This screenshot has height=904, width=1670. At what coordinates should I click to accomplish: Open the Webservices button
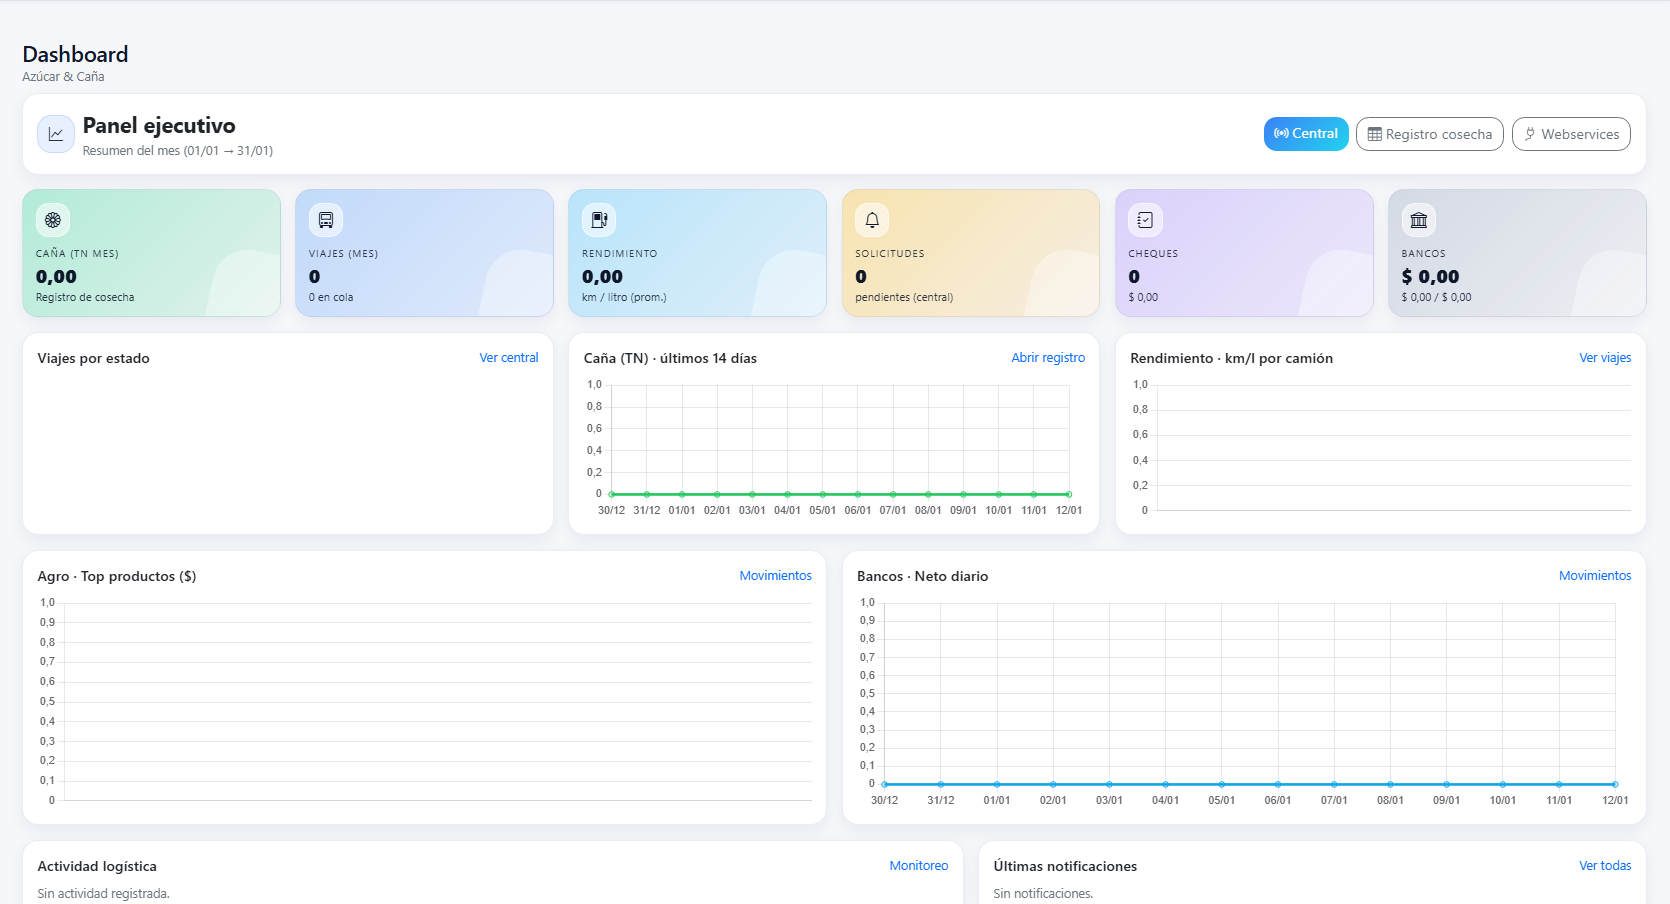click(x=1570, y=134)
